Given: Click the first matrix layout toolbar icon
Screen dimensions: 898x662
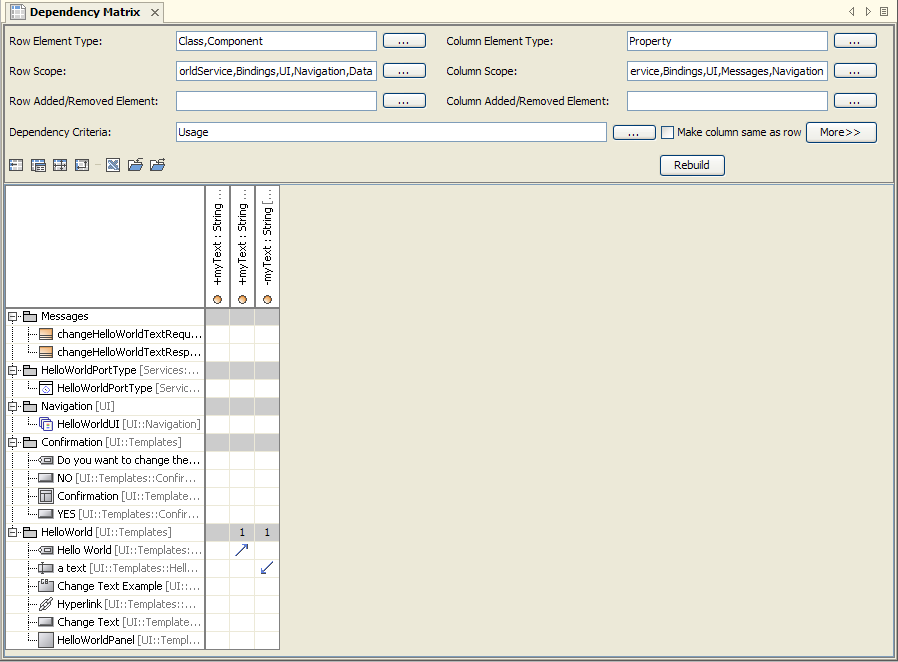Looking at the screenshot, I should (x=16, y=165).
